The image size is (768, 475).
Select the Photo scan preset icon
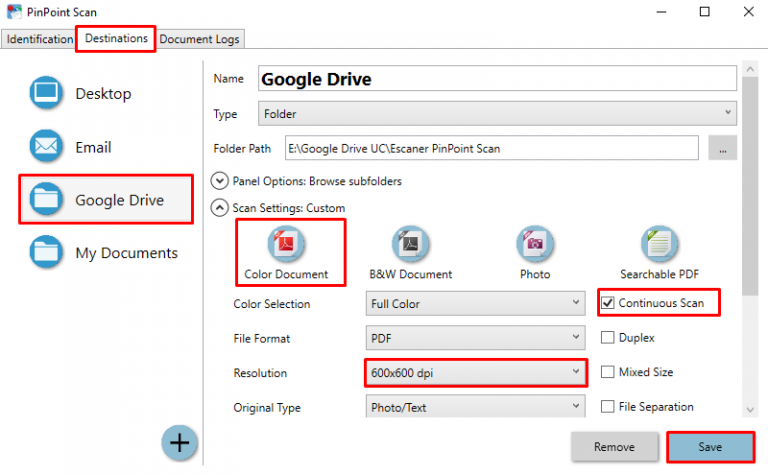535,243
